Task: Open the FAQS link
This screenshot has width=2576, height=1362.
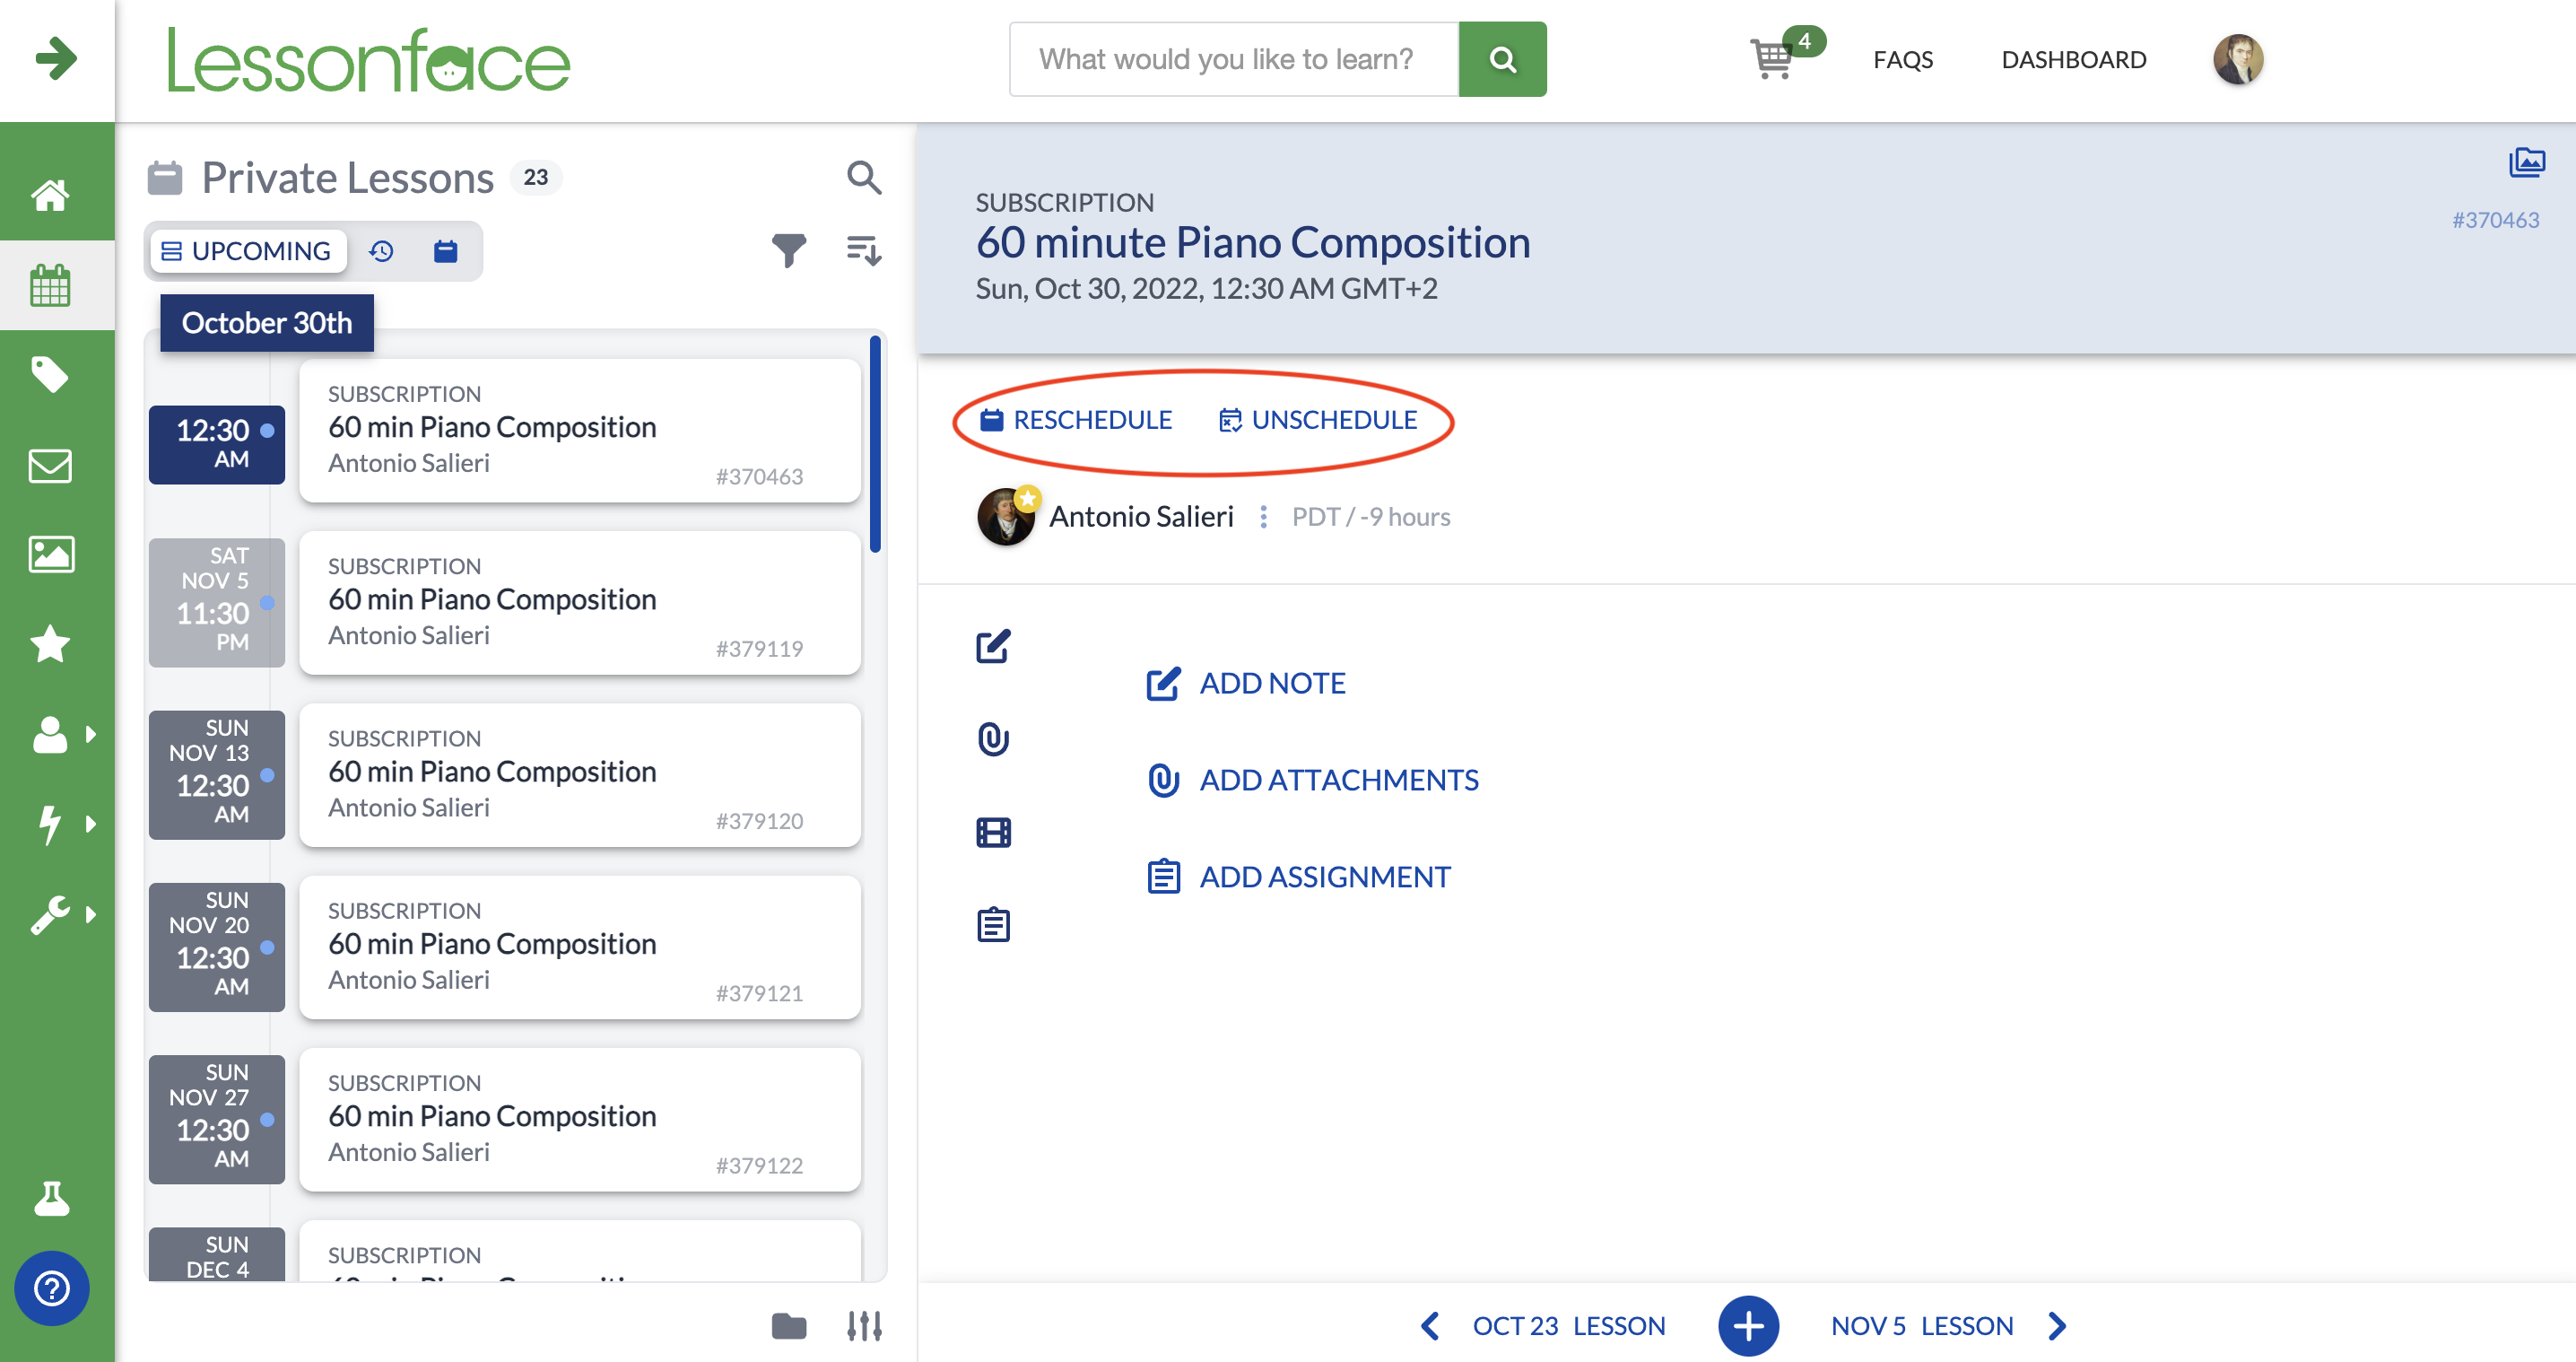Action: [1903, 59]
